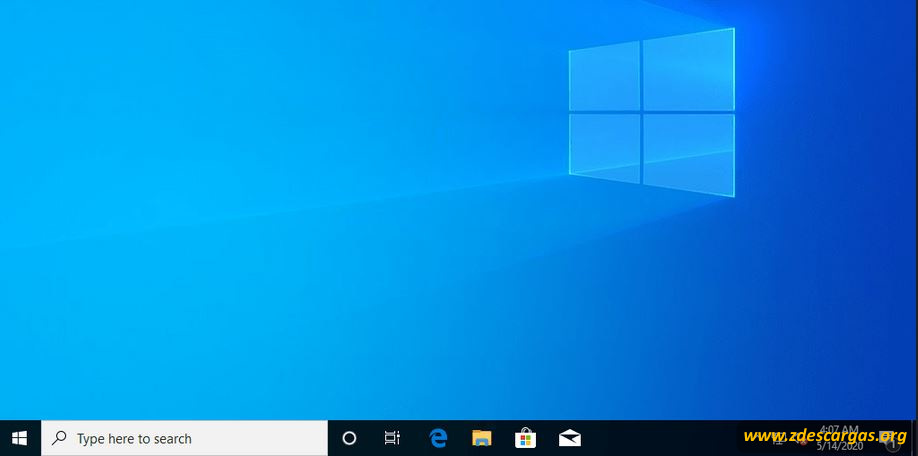Open Task View on the taskbar
Viewport: 918px width, 456px height.
click(x=392, y=438)
